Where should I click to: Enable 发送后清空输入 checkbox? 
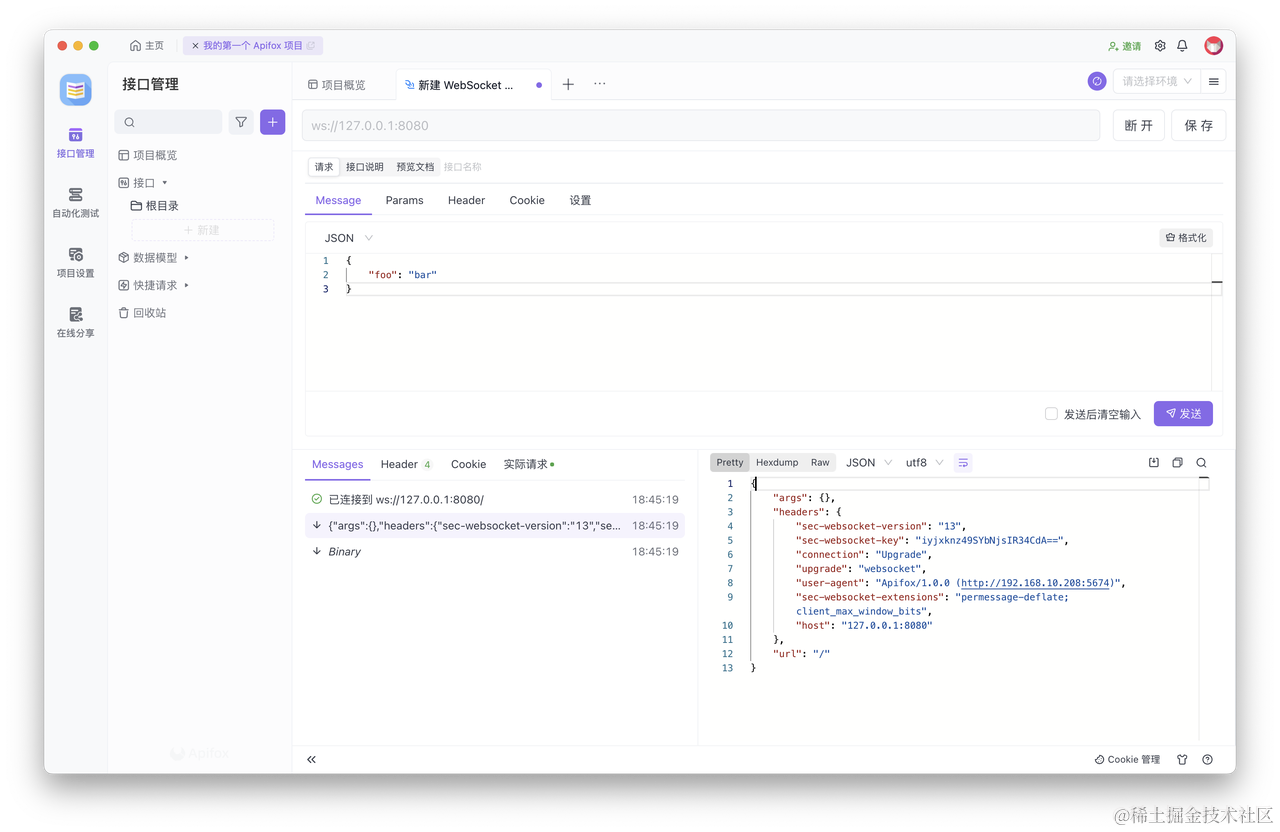[1049, 413]
